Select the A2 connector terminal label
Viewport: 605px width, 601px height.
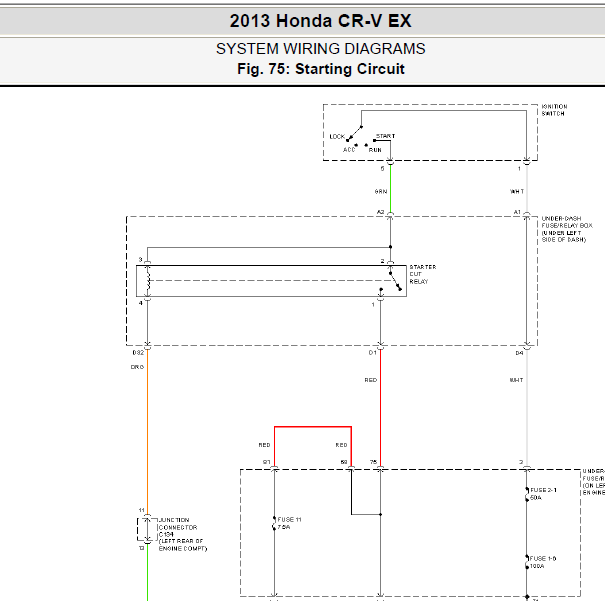(x=380, y=212)
